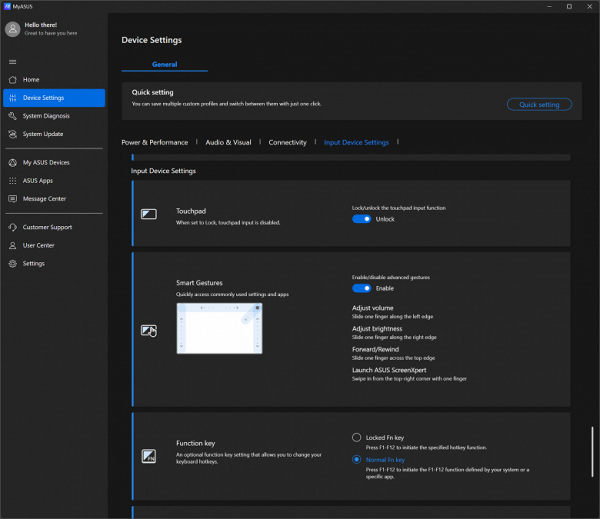Click the Home icon in sidebar
600x519 pixels.
click(x=12, y=79)
